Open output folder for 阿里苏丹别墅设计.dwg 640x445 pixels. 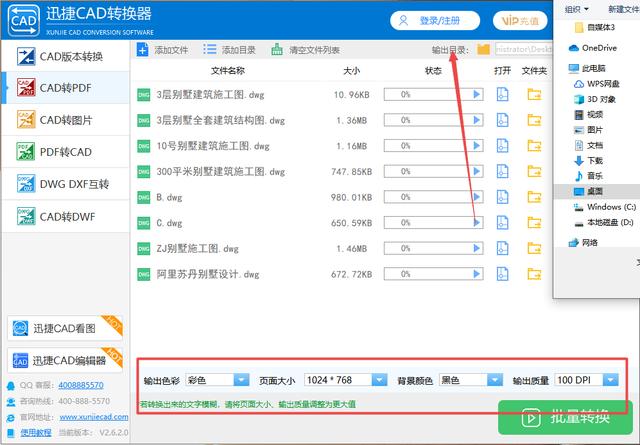(x=534, y=274)
